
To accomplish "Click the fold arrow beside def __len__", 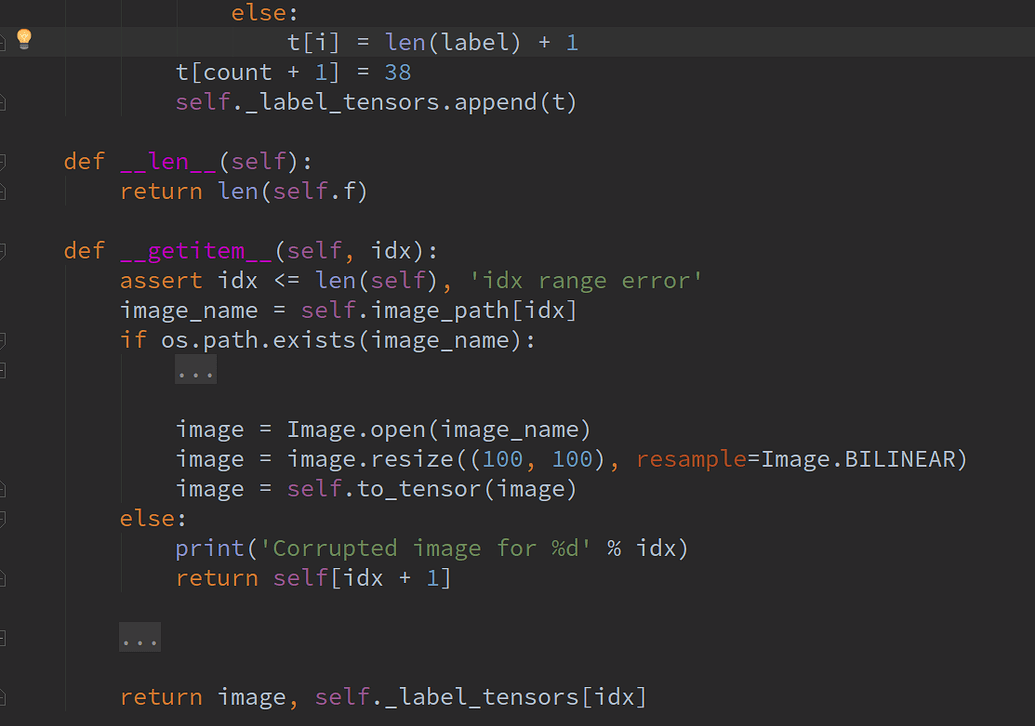I will (6, 161).
